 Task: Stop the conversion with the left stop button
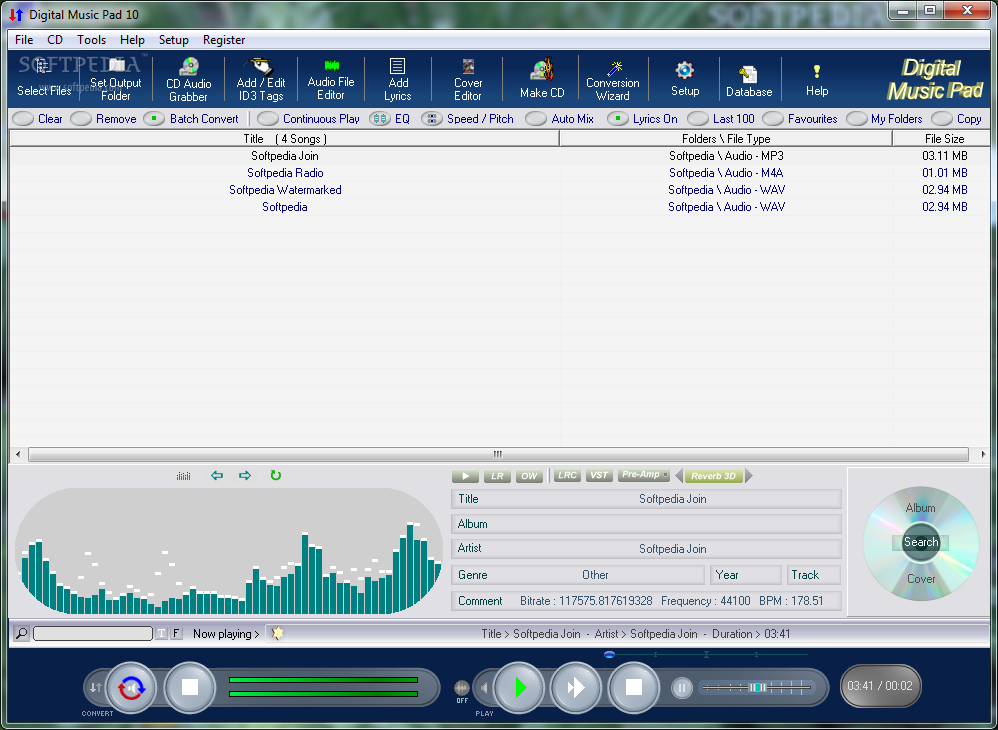click(x=190, y=687)
